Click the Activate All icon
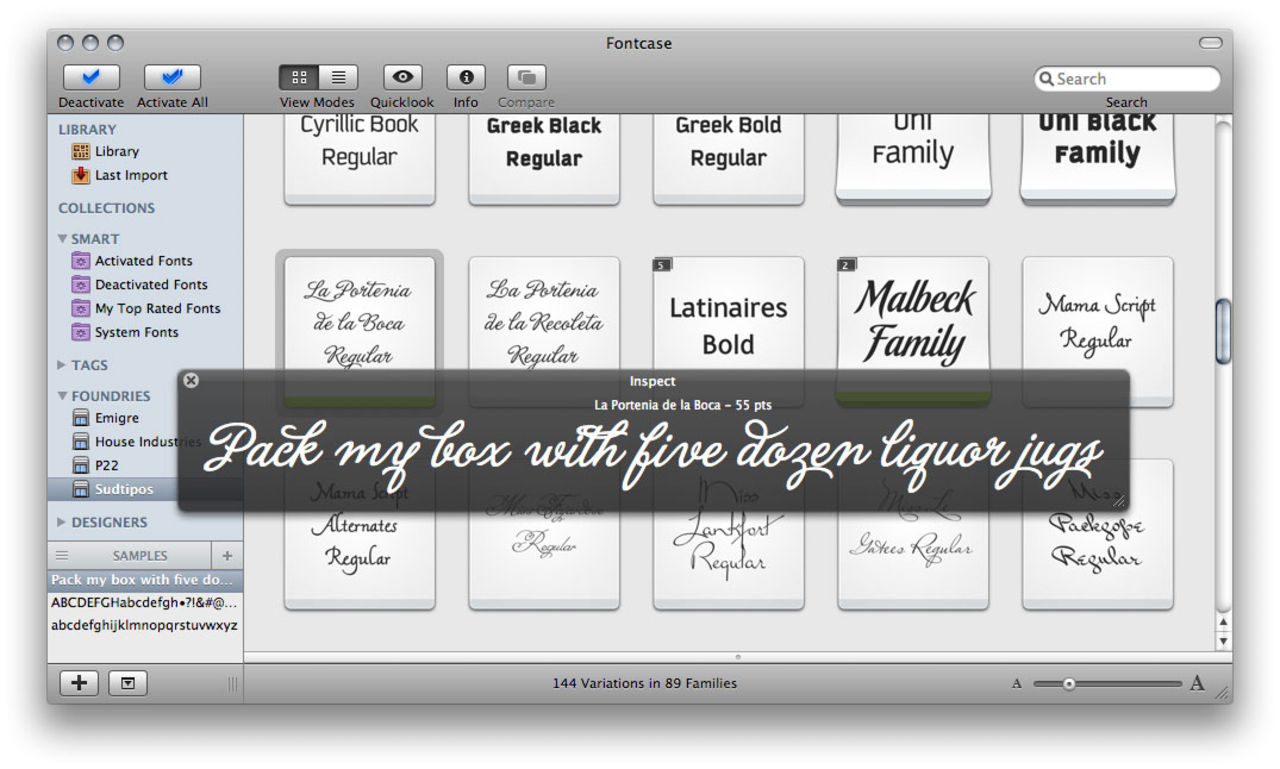 click(x=172, y=78)
